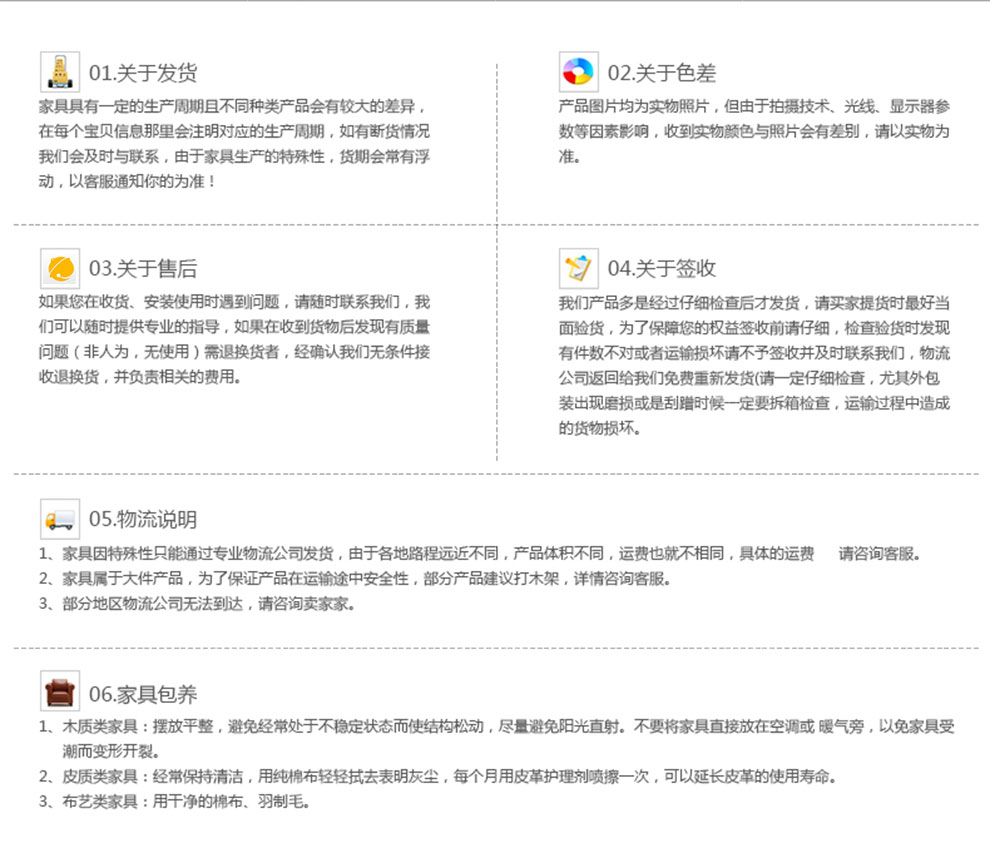Open the 04.关于签收 heading

click(662, 269)
